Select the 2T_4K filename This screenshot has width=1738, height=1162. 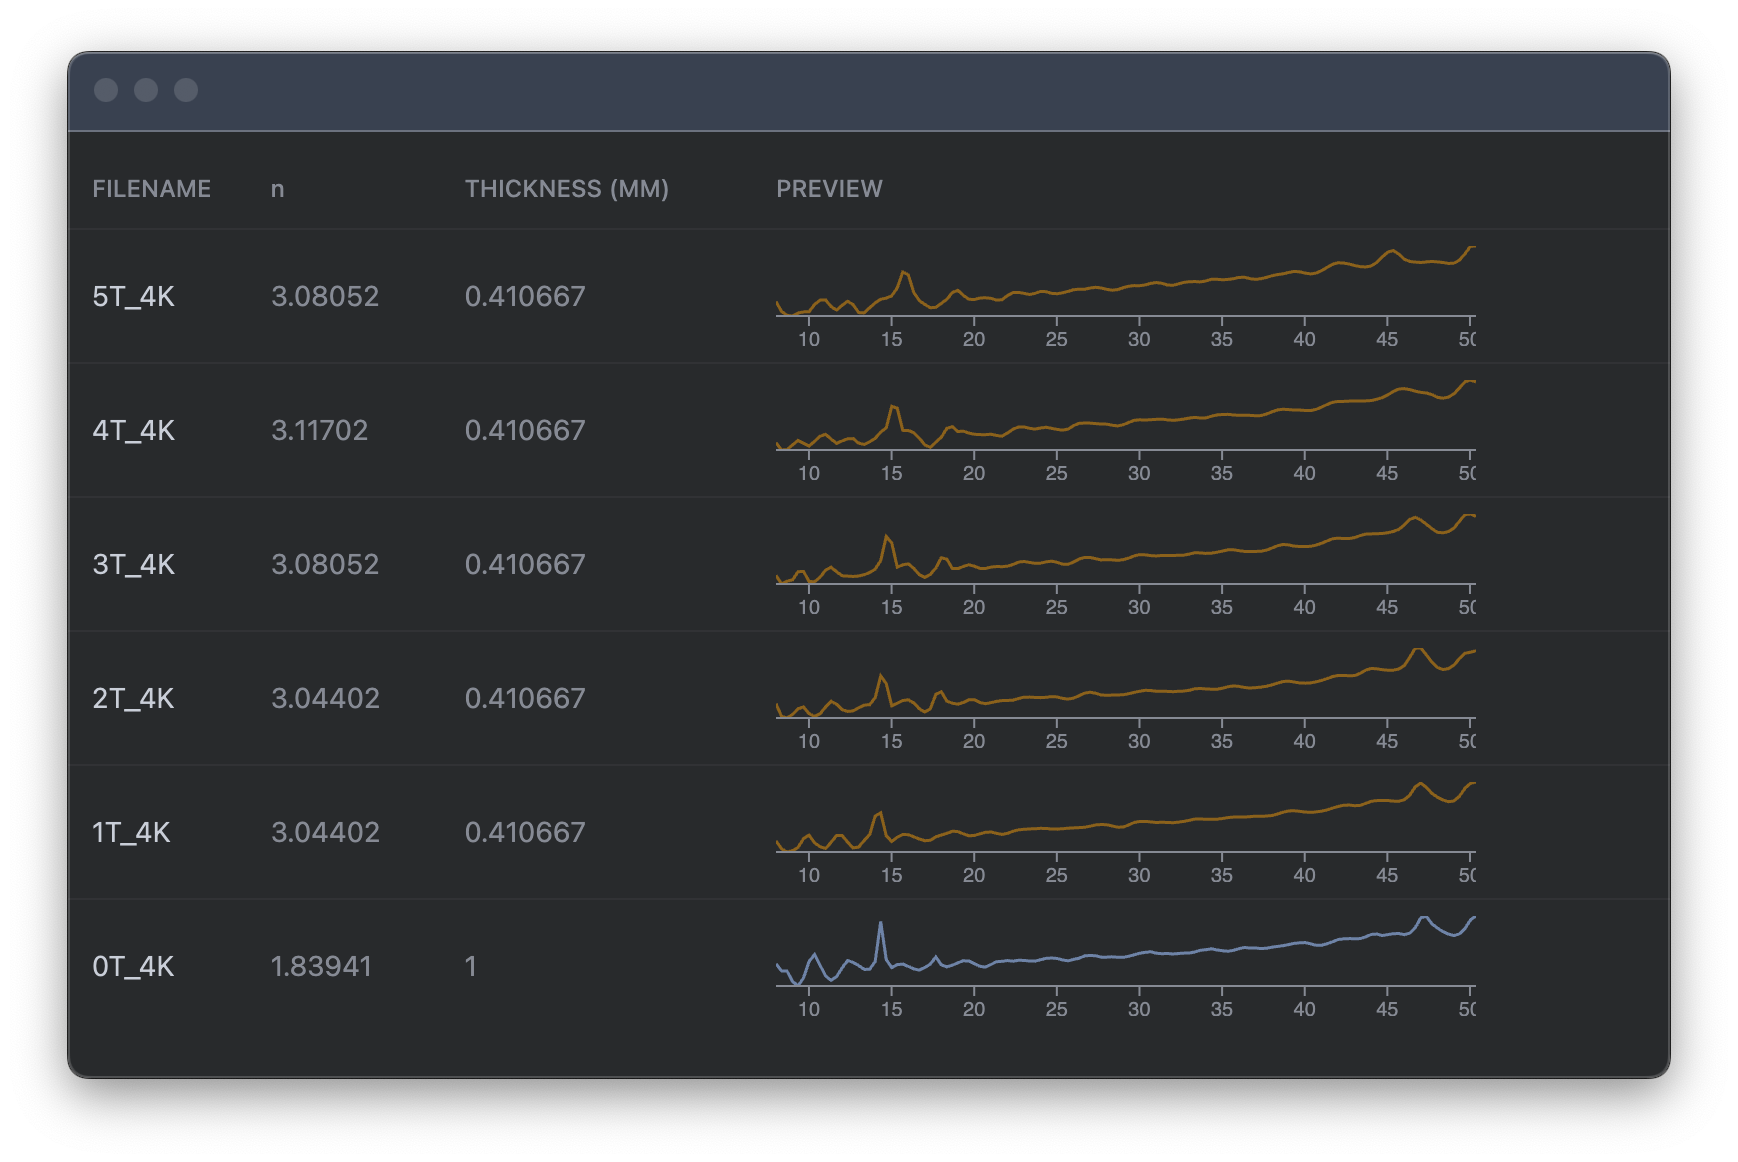133,698
